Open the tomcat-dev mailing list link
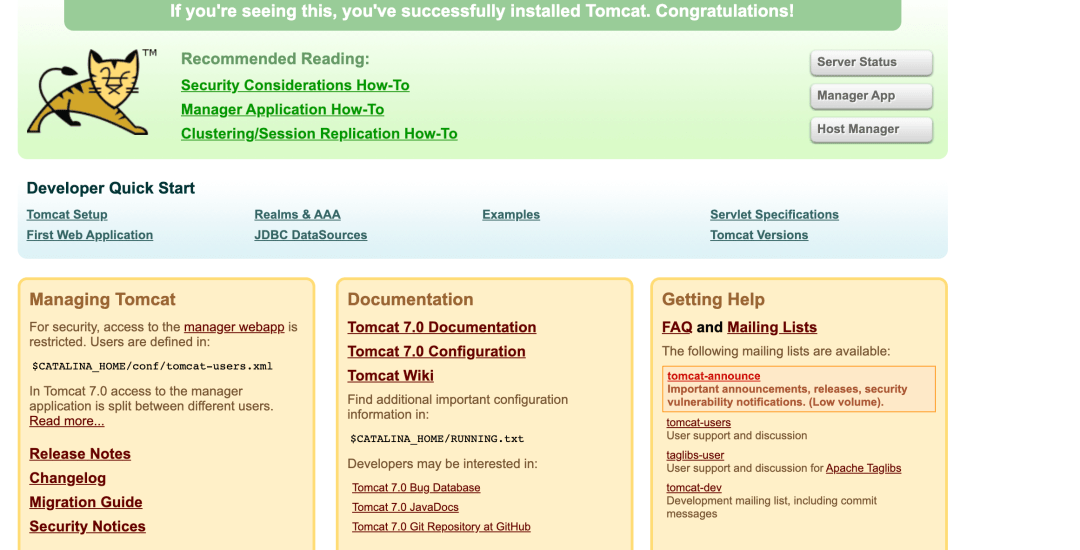 pyautogui.click(x=694, y=487)
